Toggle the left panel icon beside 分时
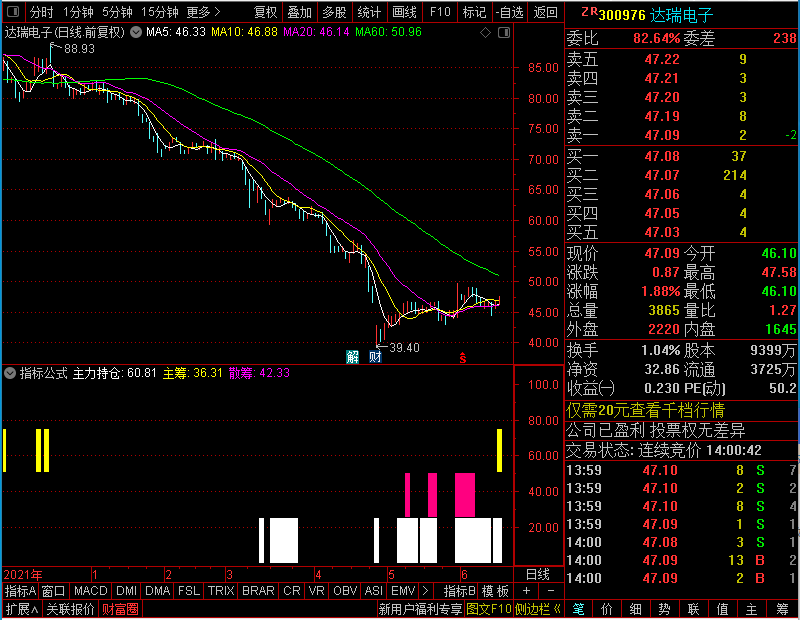This screenshot has width=800, height=620. click(x=13, y=11)
